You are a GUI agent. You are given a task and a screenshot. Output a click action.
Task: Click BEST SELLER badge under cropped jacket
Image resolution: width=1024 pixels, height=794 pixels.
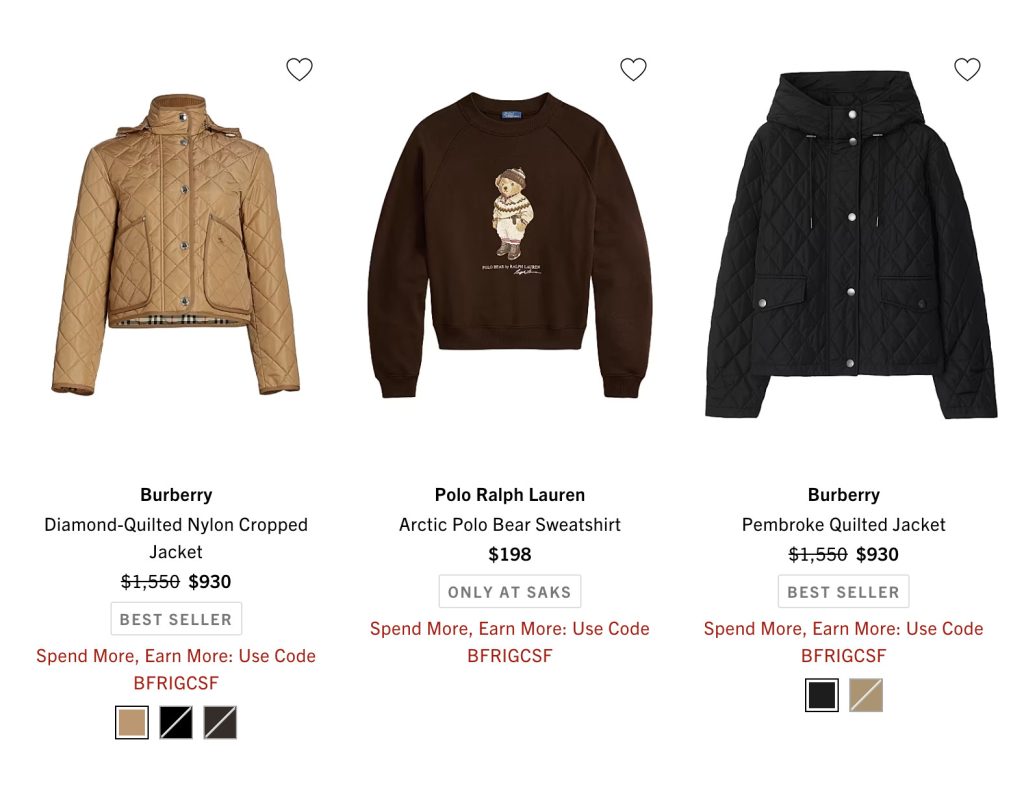pos(176,619)
